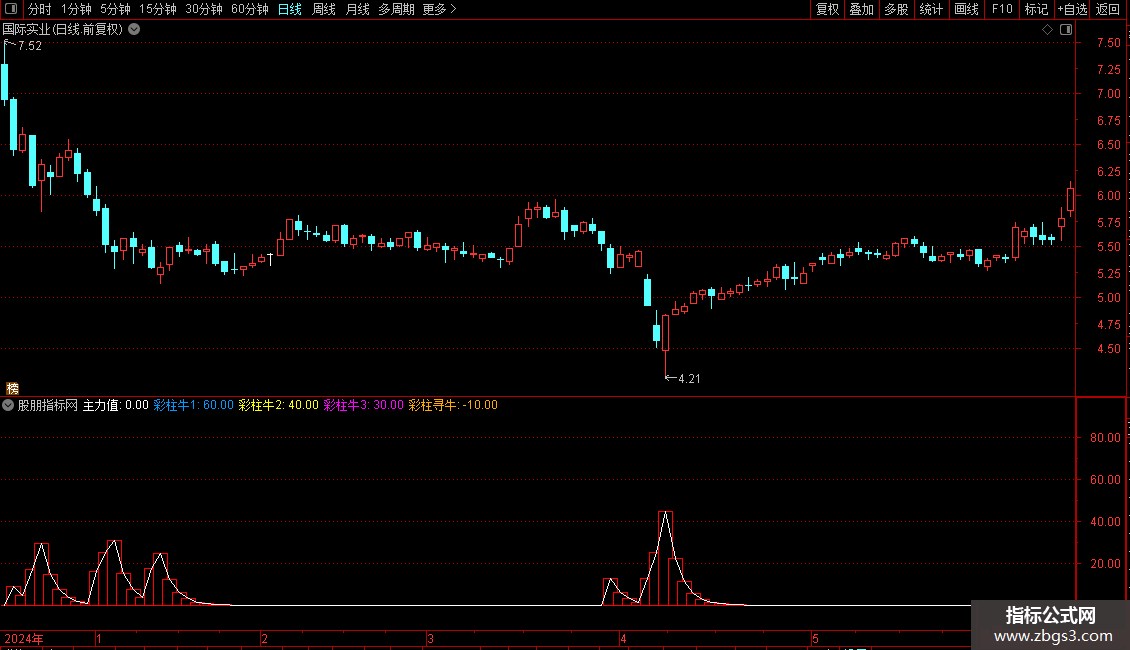The image size is (1130, 650).
Task: Open F10 company information
Action: [1002, 9]
